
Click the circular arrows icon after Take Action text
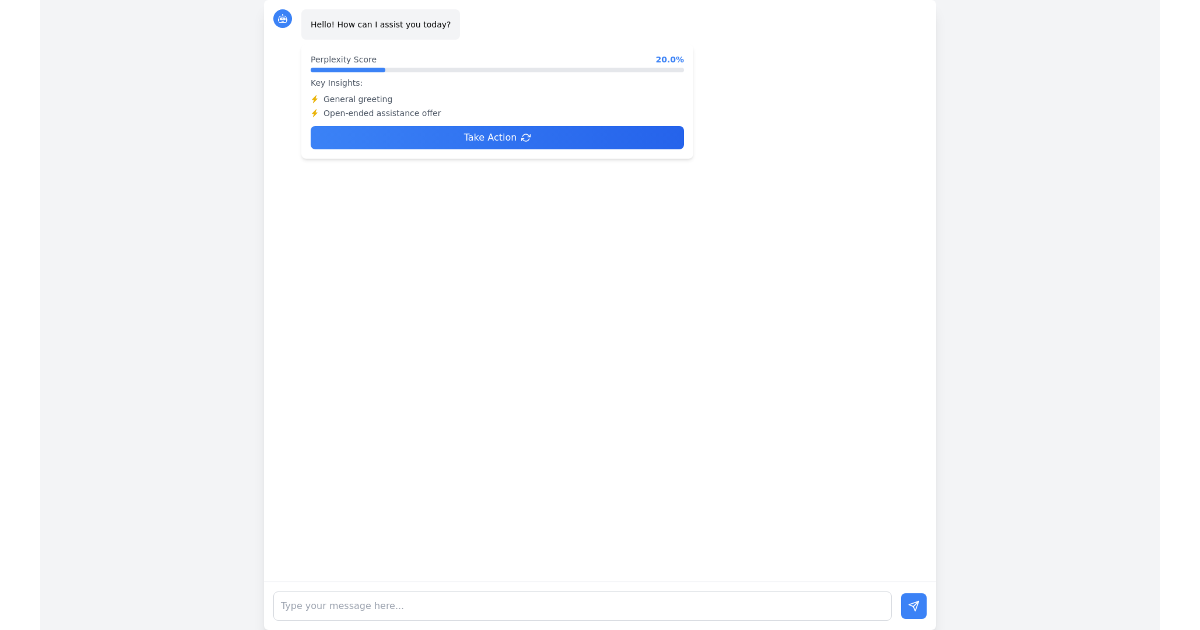[x=526, y=138]
